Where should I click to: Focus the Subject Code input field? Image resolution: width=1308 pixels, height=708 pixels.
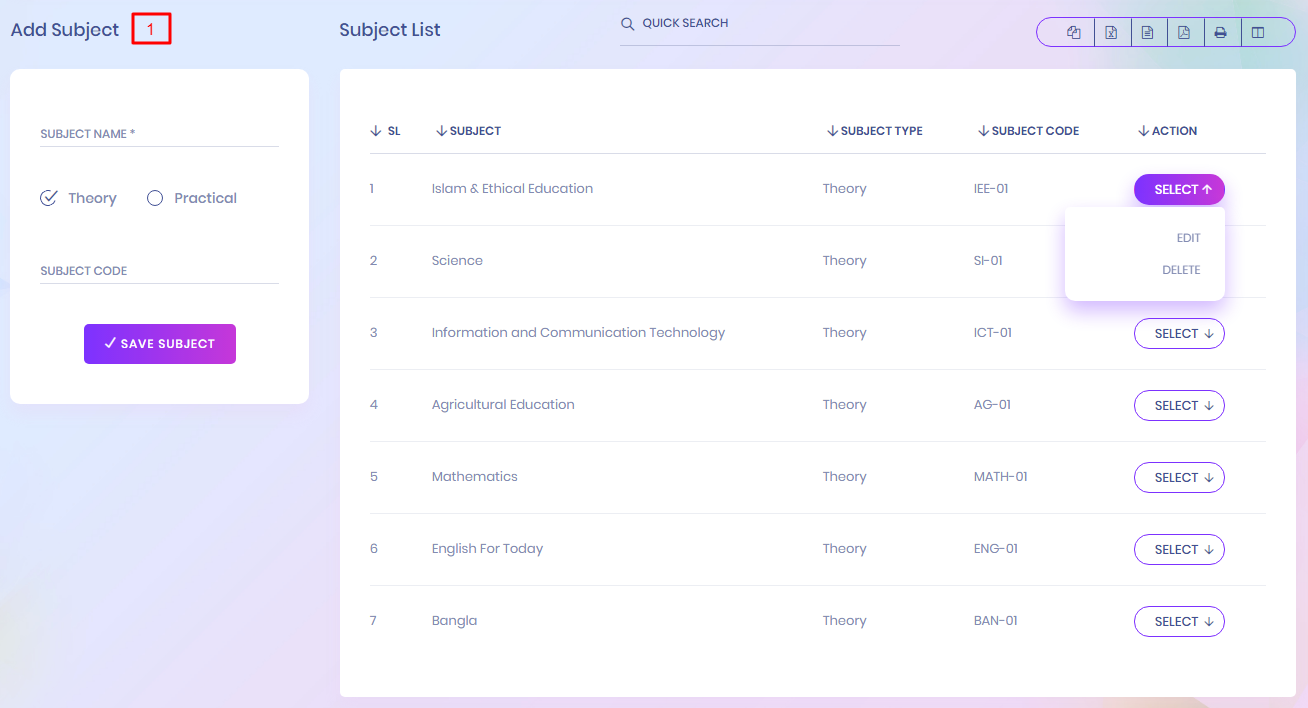pyautogui.click(x=159, y=271)
